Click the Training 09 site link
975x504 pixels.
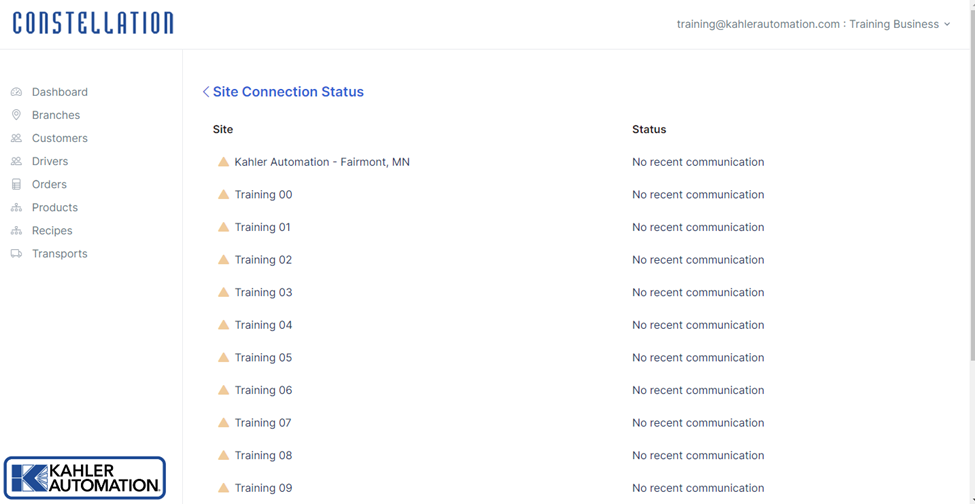coord(263,488)
